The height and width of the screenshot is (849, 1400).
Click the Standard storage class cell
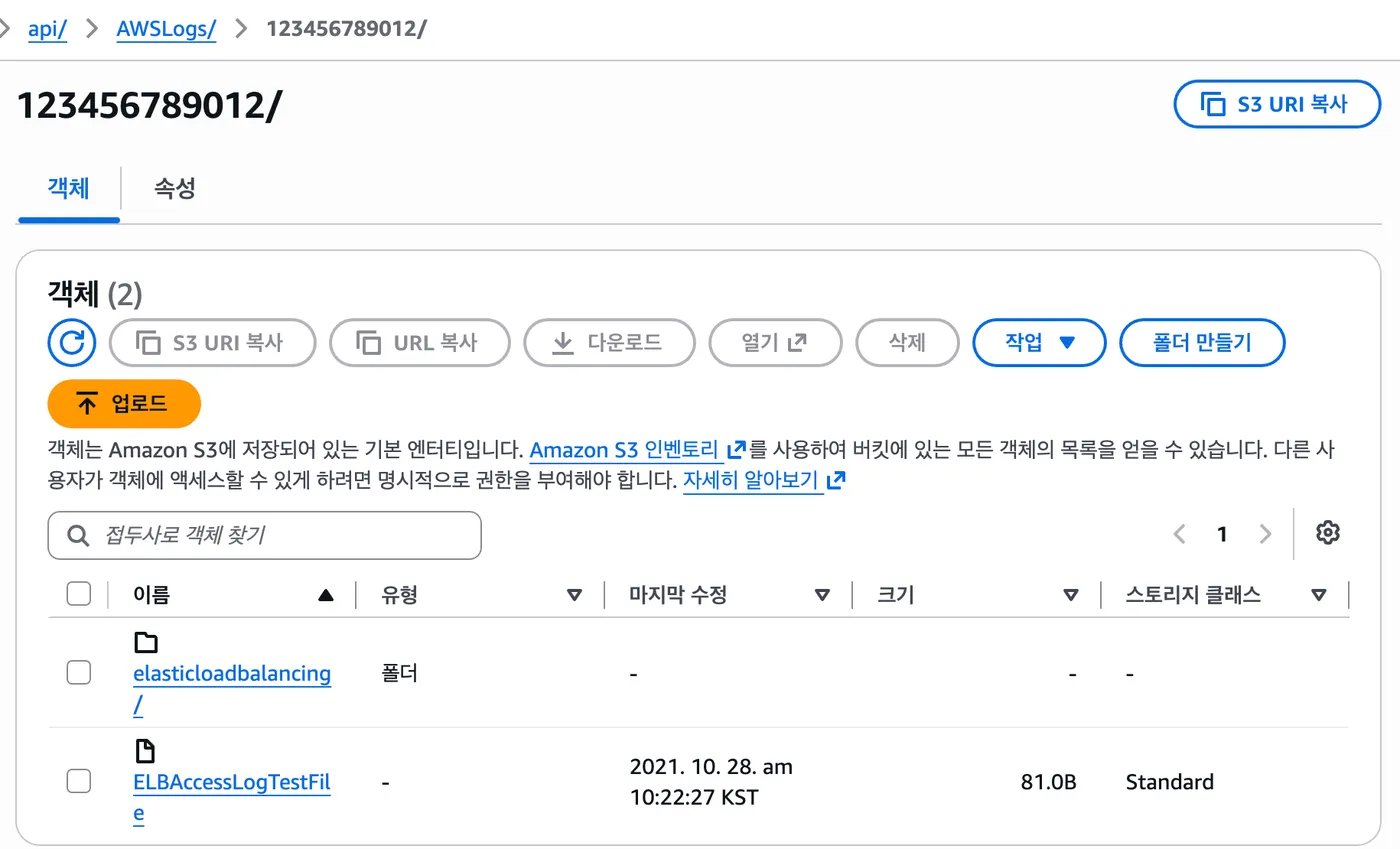[x=1170, y=782]
